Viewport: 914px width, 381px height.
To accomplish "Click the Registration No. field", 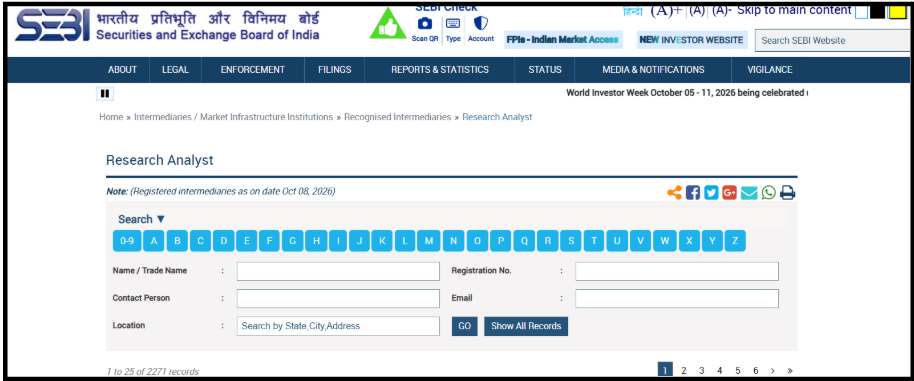I will (x=677, y=271).
